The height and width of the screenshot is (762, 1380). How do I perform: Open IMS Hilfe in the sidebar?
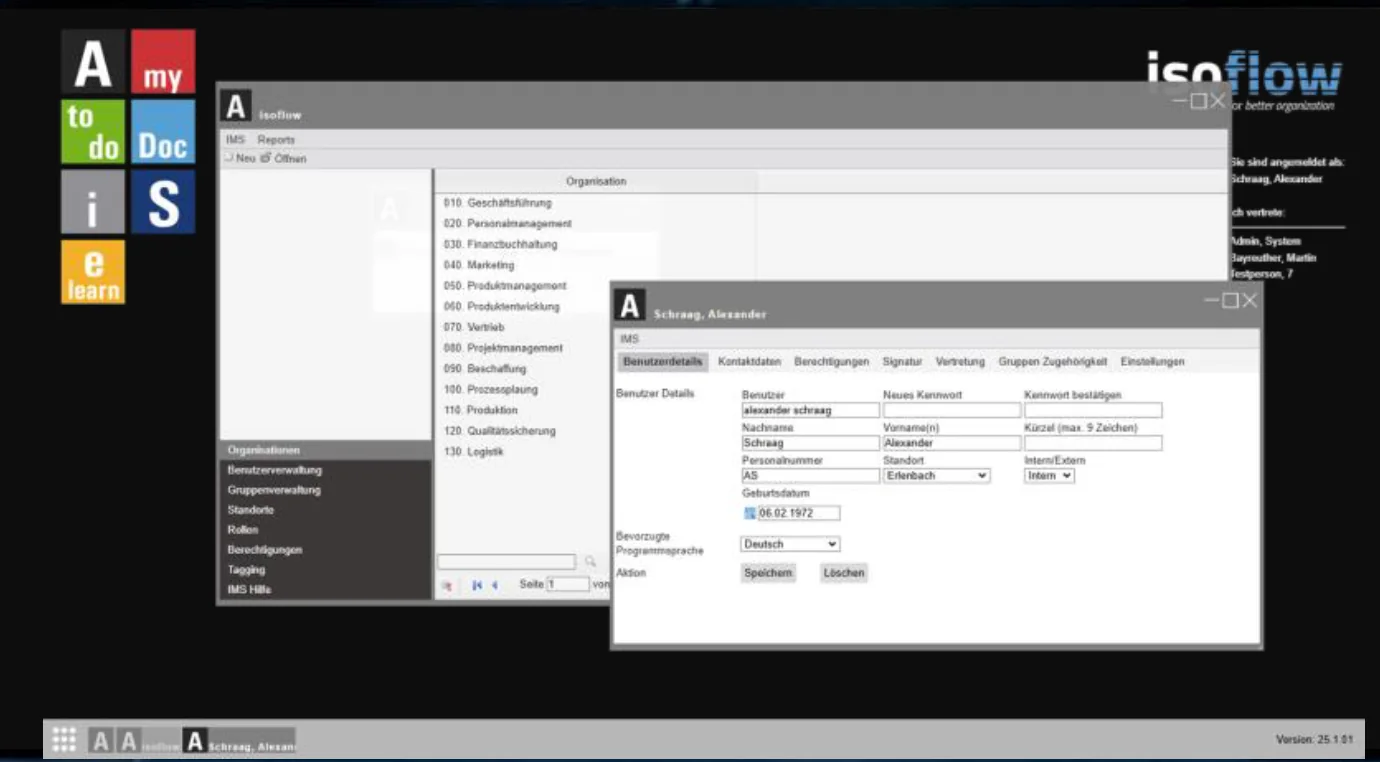coord(325,590)
